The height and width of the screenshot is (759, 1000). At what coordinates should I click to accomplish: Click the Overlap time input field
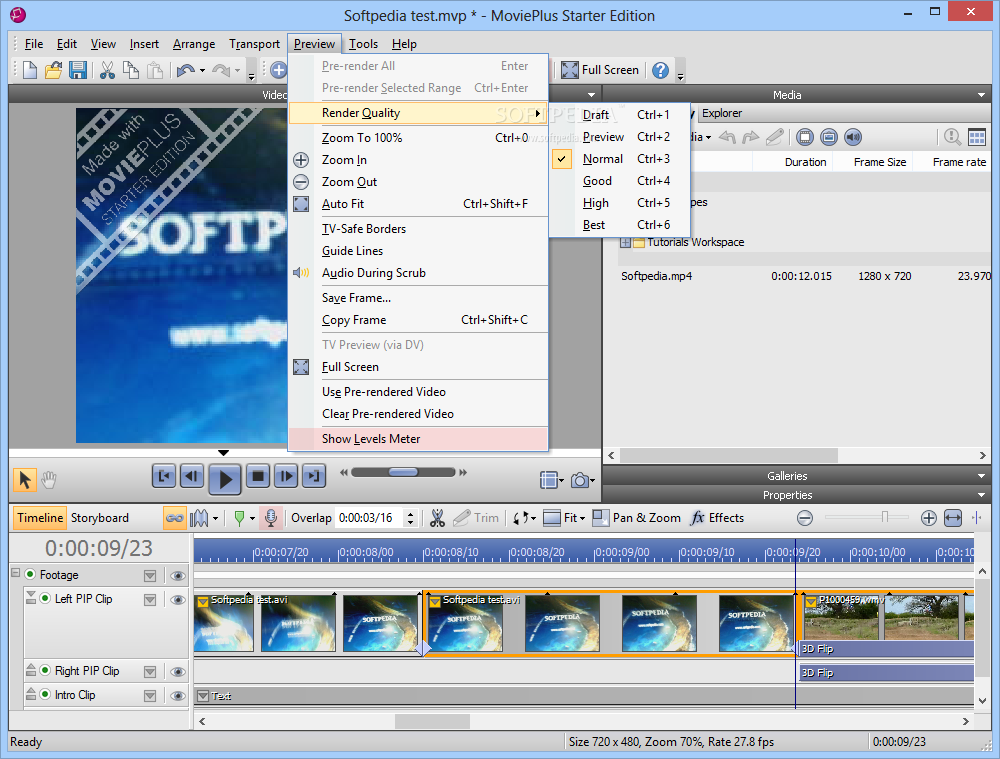click(371, 518)
